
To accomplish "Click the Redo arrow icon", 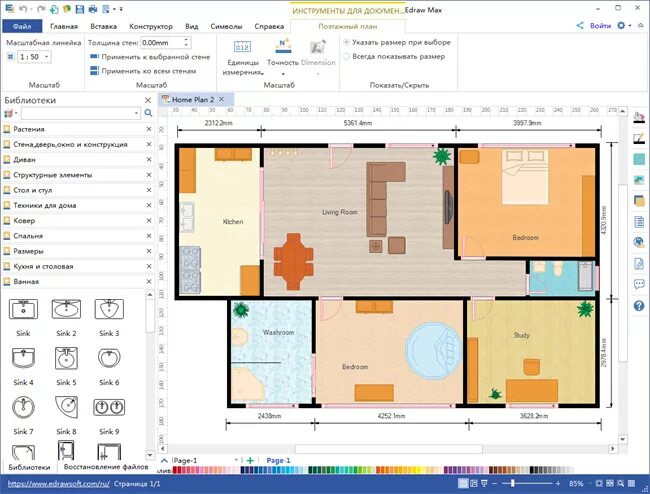I will pyautogui.click(x=41, y=9).
